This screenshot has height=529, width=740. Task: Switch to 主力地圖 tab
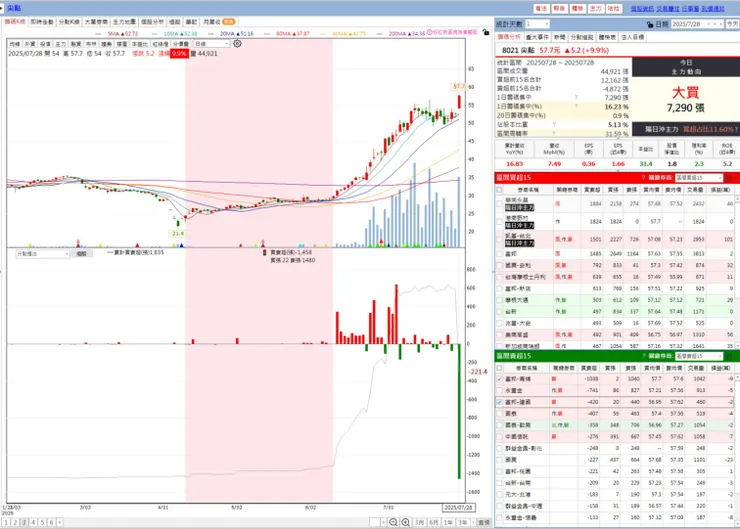(x=124, y=22)
